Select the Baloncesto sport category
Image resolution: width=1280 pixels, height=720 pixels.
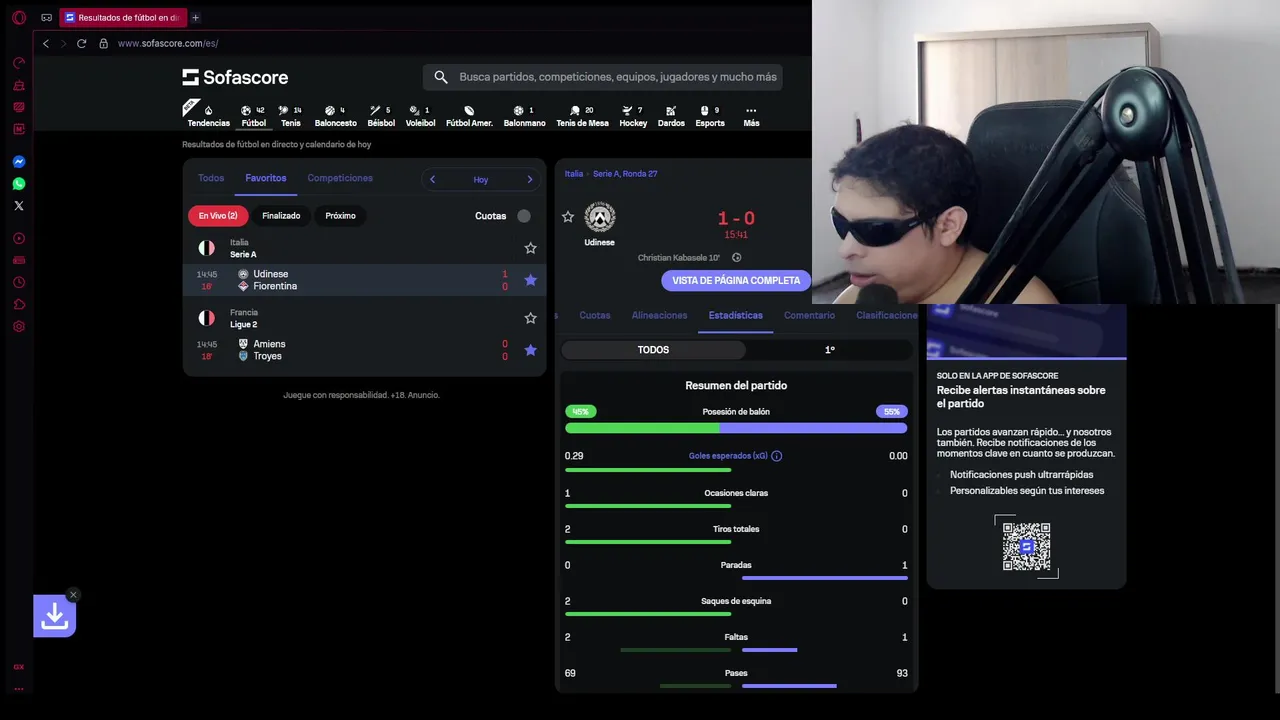(x=335, y=117)
